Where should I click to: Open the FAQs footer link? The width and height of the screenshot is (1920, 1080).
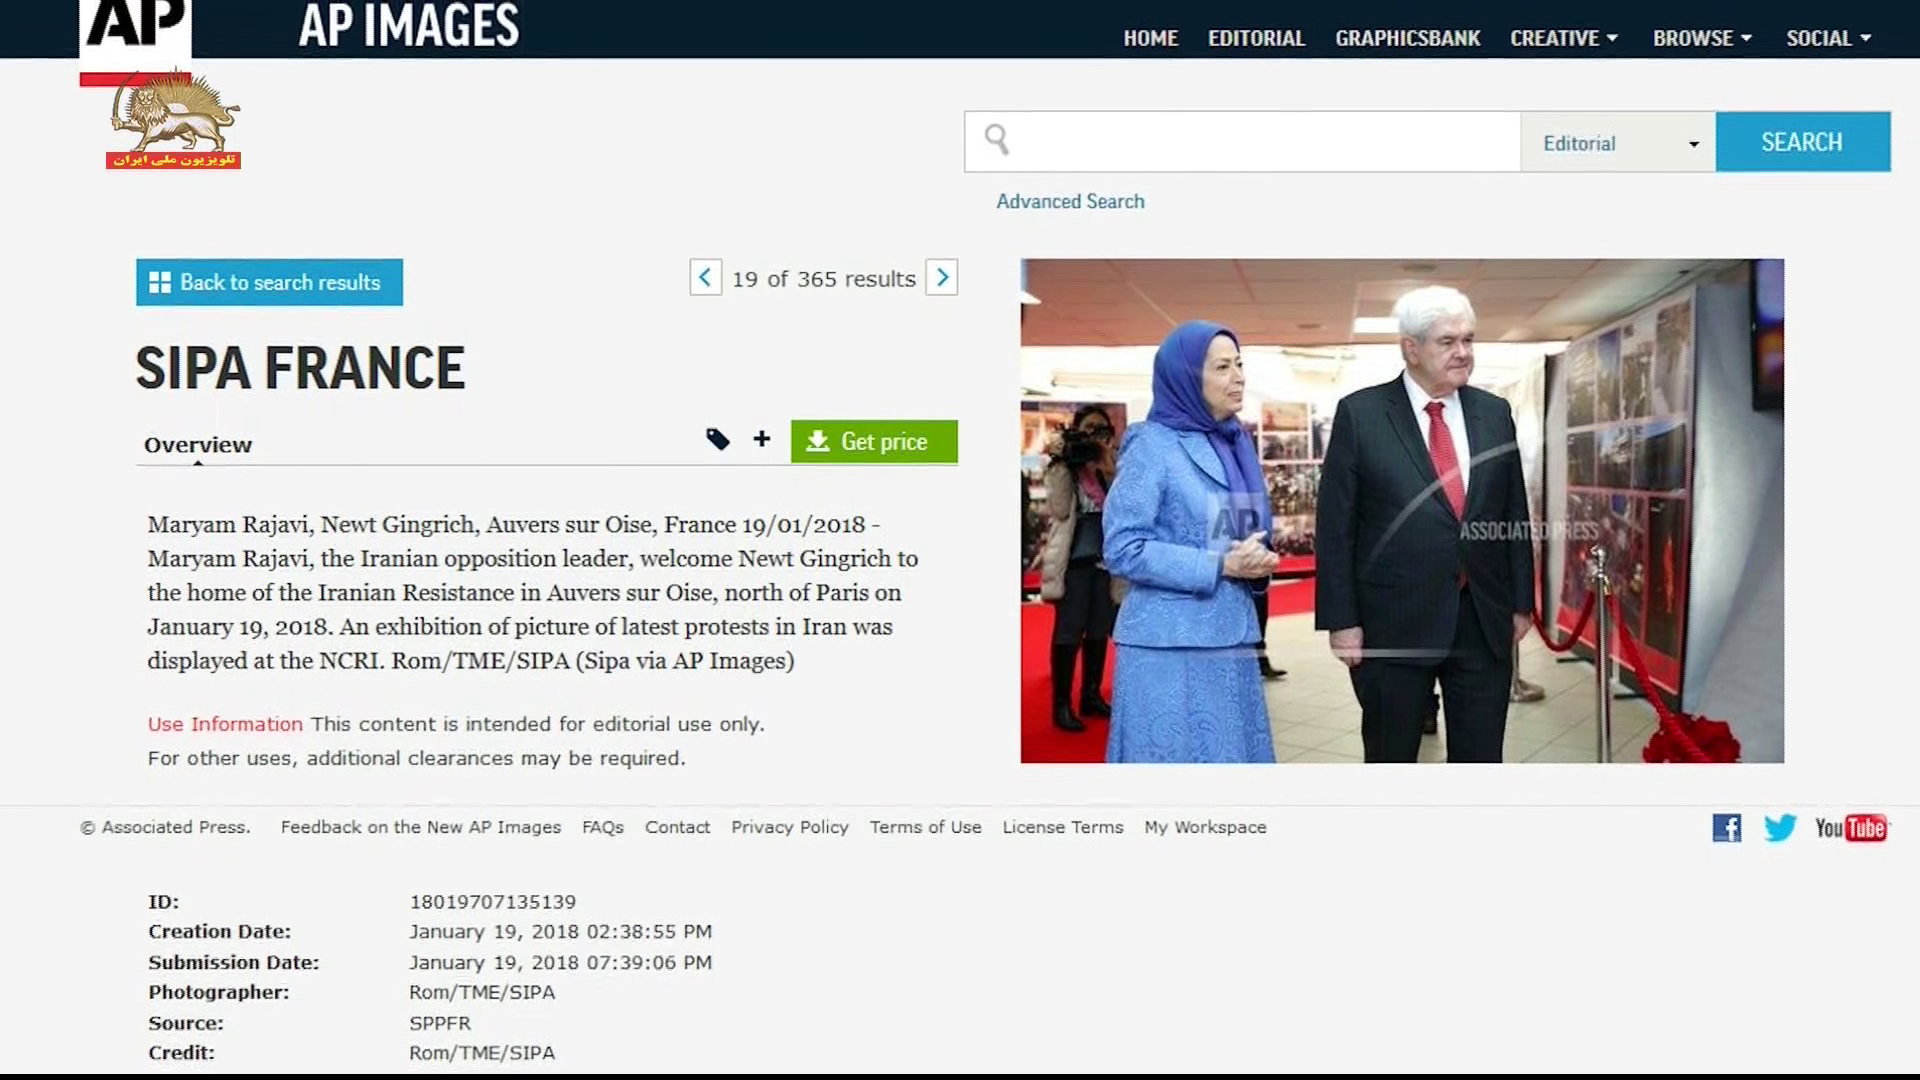coord(603,827)
